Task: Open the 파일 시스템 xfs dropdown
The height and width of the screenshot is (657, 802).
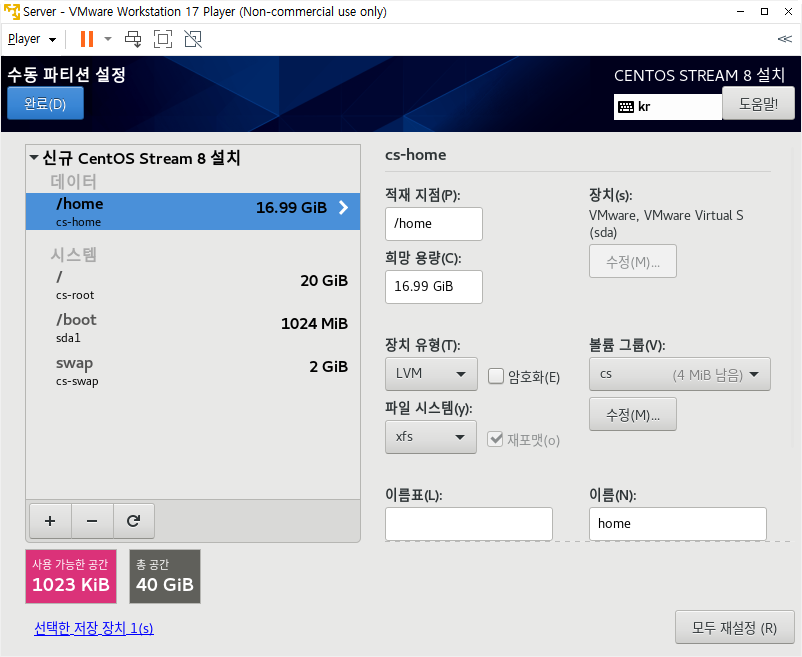Action: tap(431, 437)
